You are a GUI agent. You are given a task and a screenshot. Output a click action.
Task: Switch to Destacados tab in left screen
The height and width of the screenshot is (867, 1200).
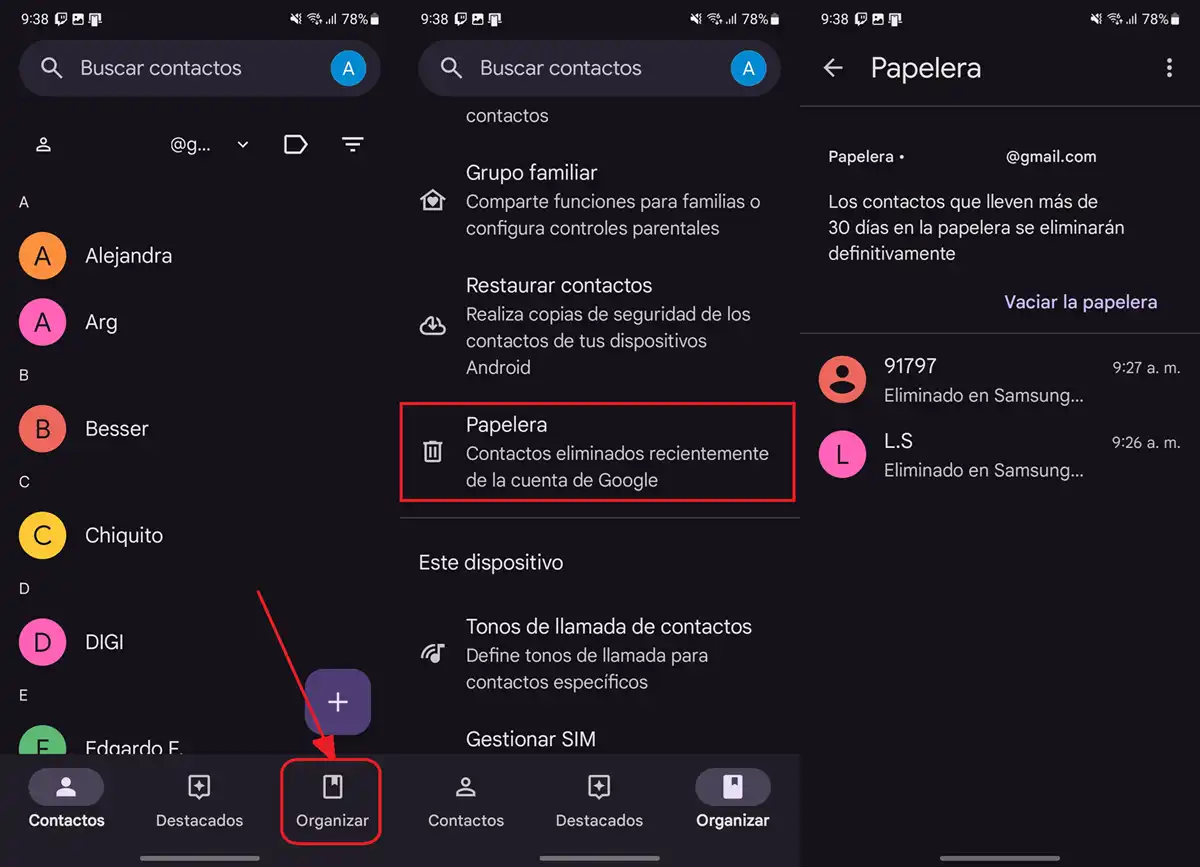click(199, 800)
